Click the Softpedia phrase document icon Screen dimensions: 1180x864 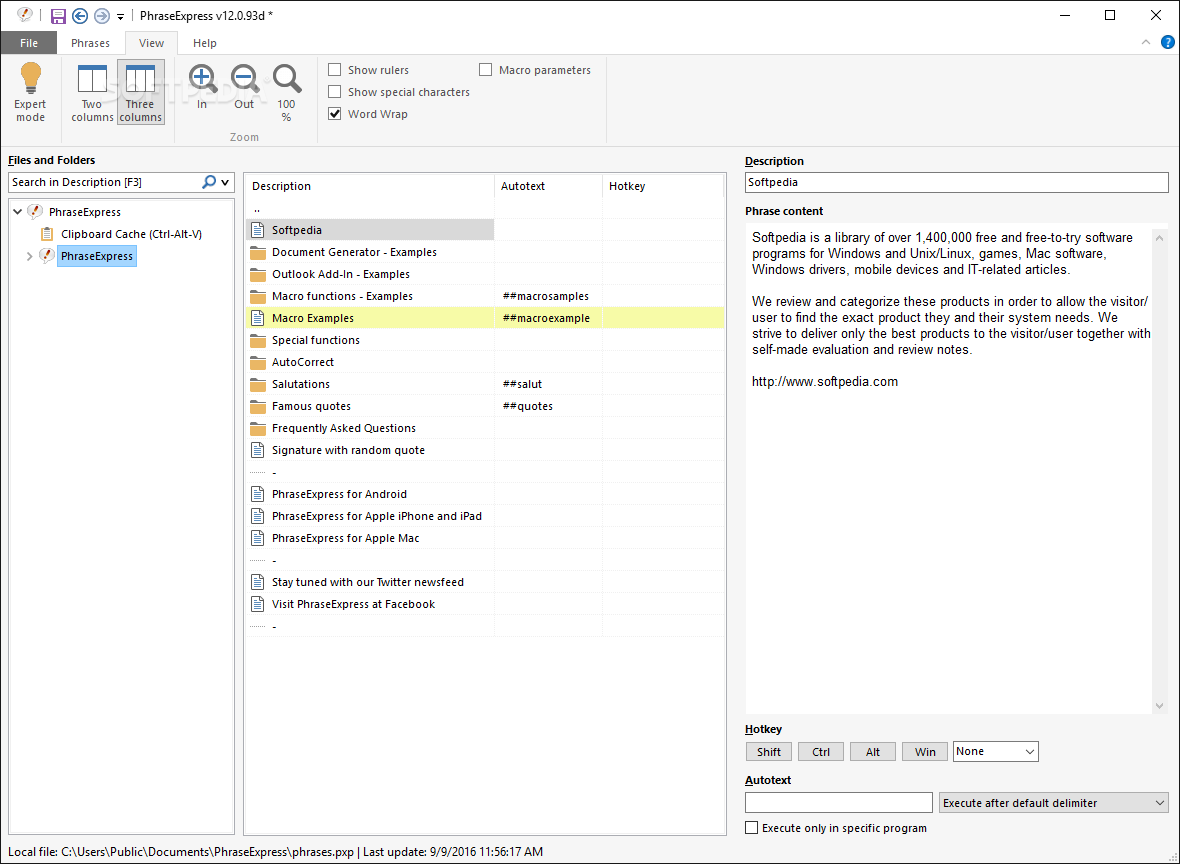click(x=257, y=230)
